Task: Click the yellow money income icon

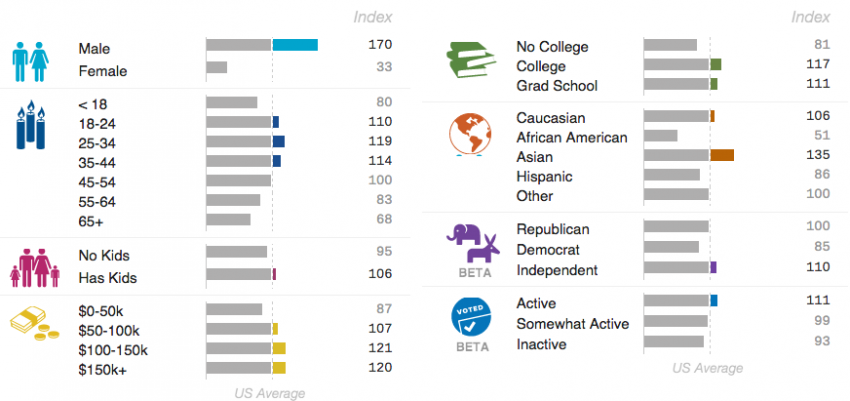Action: (x=35, y=323)
